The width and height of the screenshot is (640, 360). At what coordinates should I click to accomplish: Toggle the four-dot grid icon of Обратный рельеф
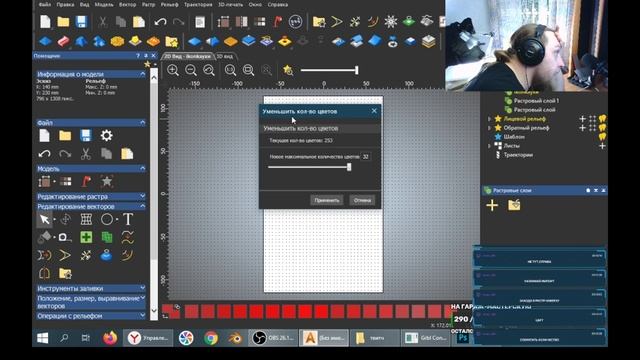592,128
